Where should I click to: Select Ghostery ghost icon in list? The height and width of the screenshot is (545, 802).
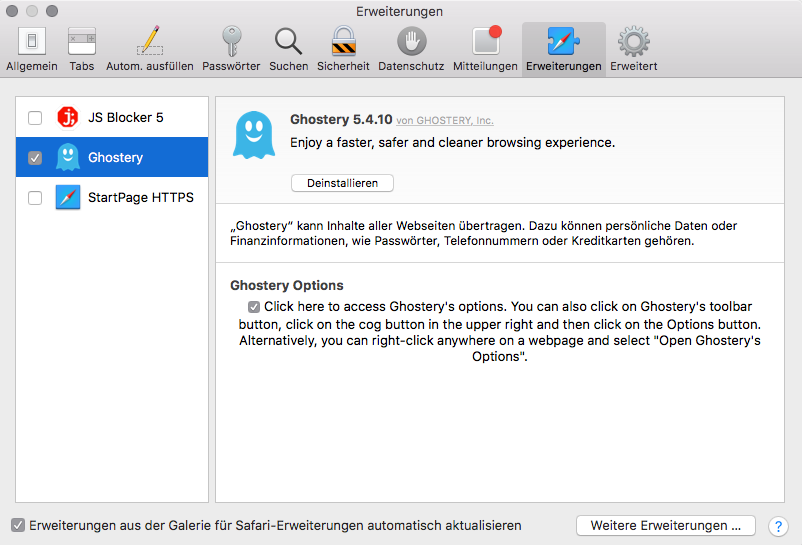68,157
